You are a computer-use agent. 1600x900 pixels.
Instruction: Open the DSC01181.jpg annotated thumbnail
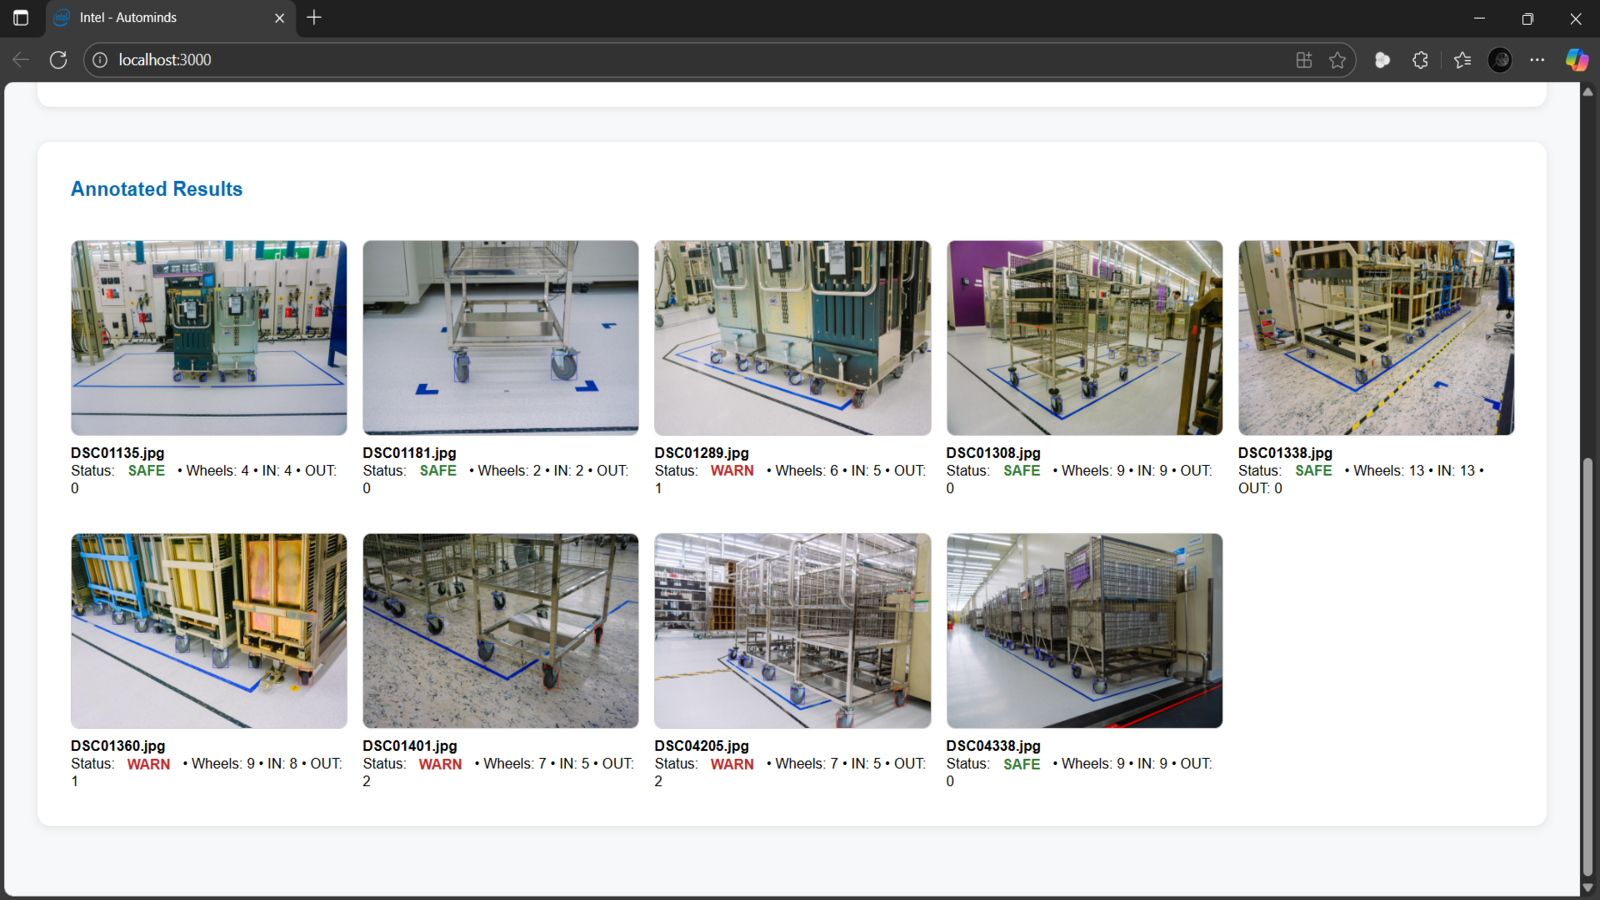501,338
